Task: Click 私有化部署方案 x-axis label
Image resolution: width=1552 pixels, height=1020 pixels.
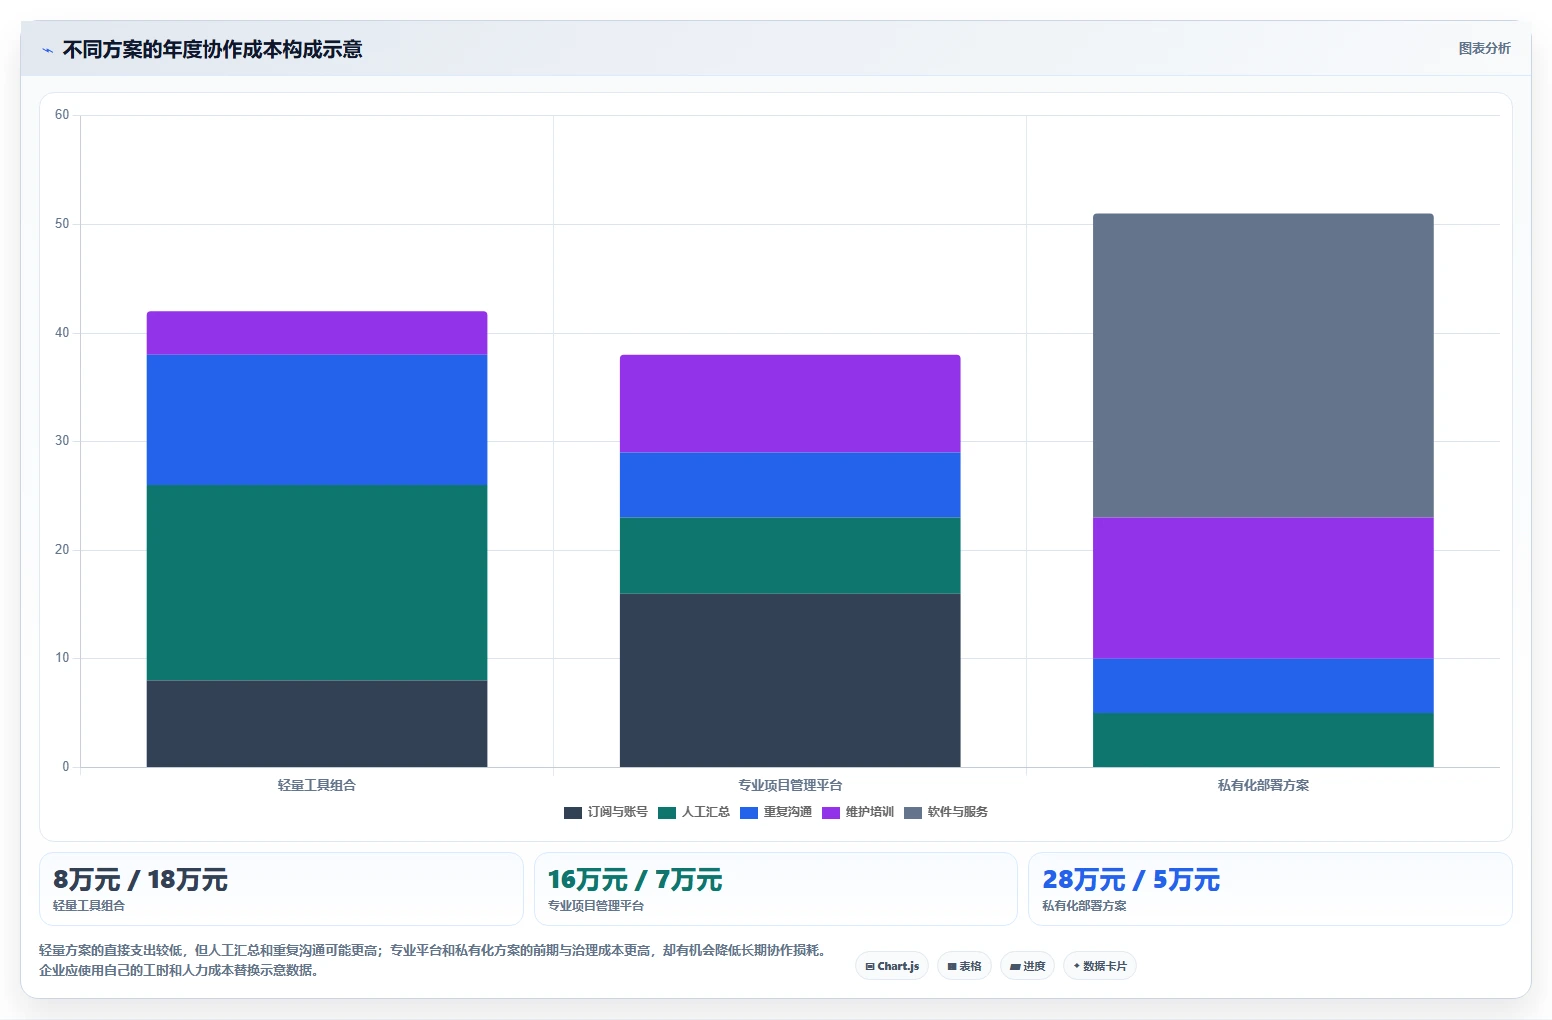Action: click(1263, 785)
